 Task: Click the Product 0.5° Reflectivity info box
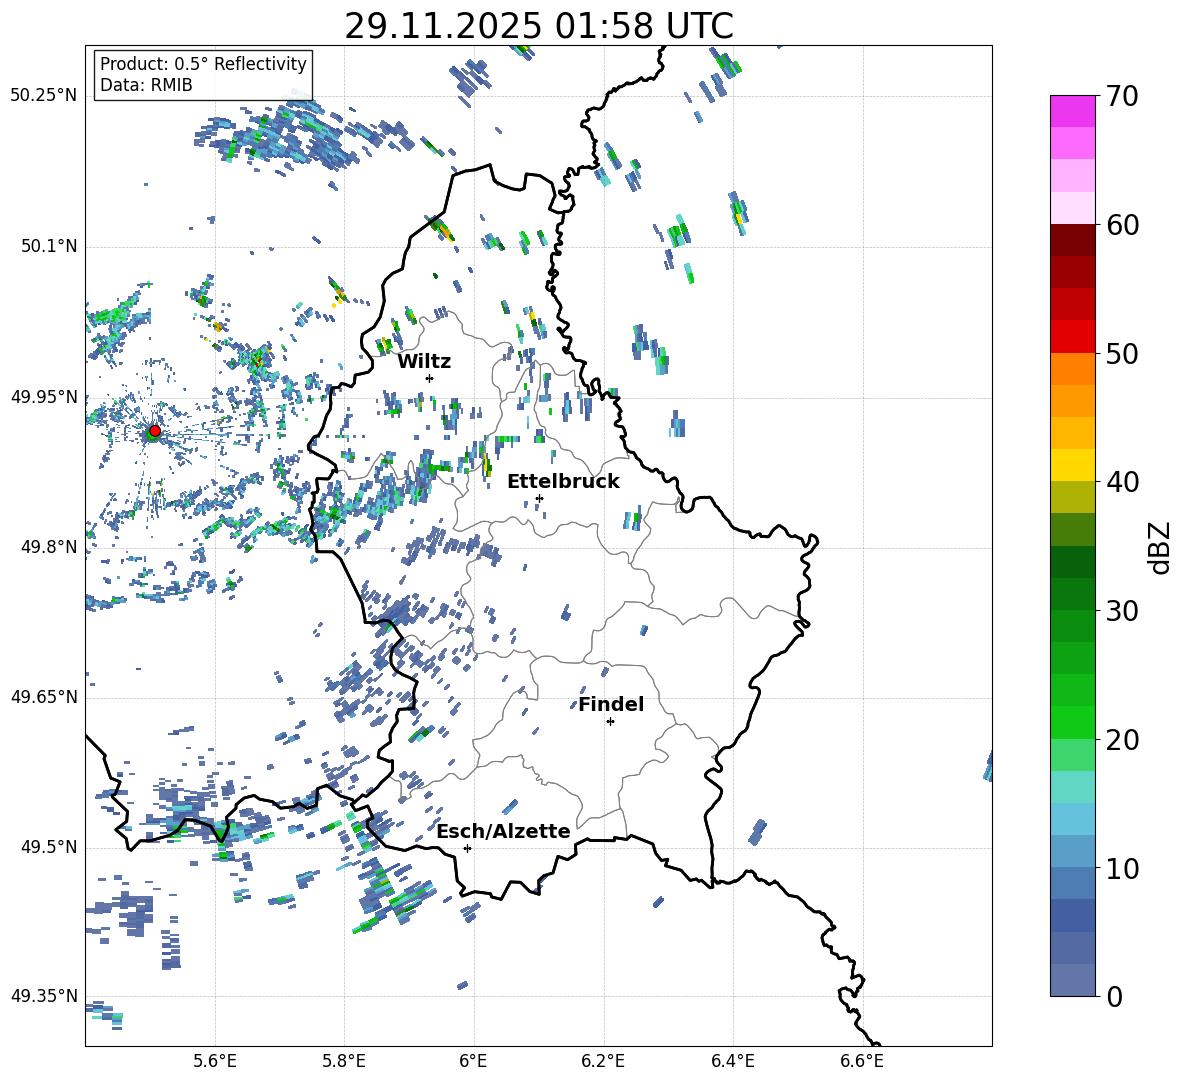[203, 75]
